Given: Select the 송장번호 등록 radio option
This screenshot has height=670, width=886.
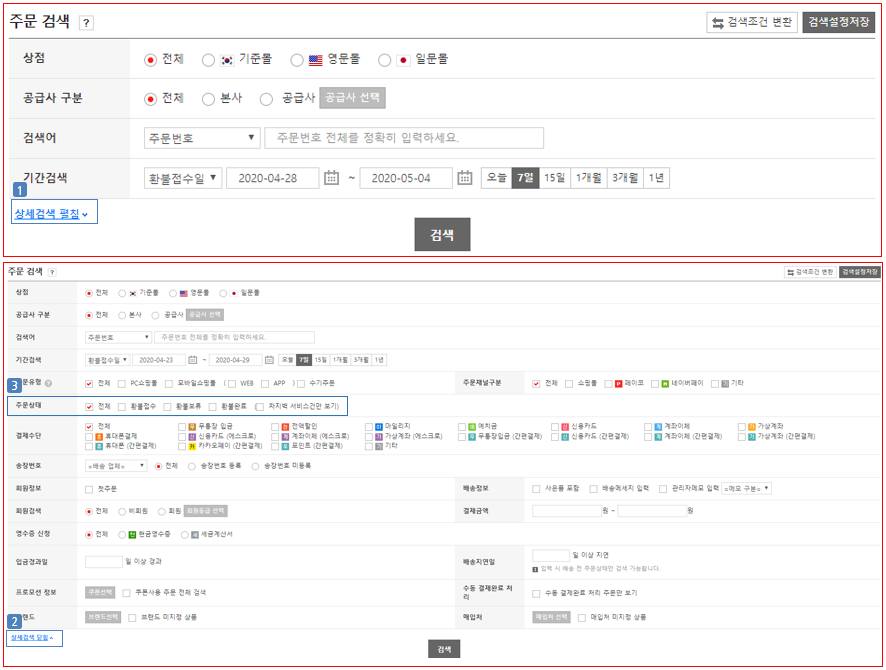Looking at the screenshot, I should point(192,466).
